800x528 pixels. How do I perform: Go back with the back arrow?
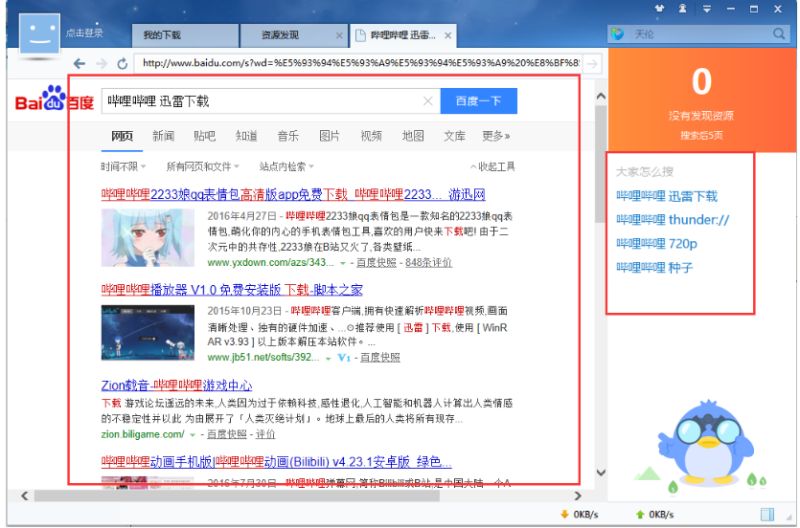(79, 63)
